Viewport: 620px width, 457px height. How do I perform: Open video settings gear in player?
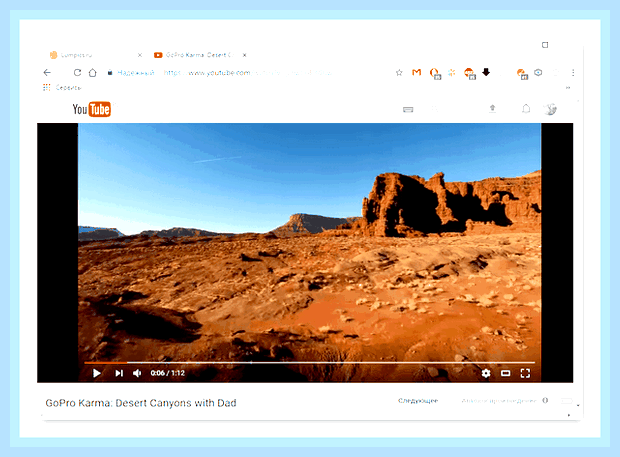(486, 373)
